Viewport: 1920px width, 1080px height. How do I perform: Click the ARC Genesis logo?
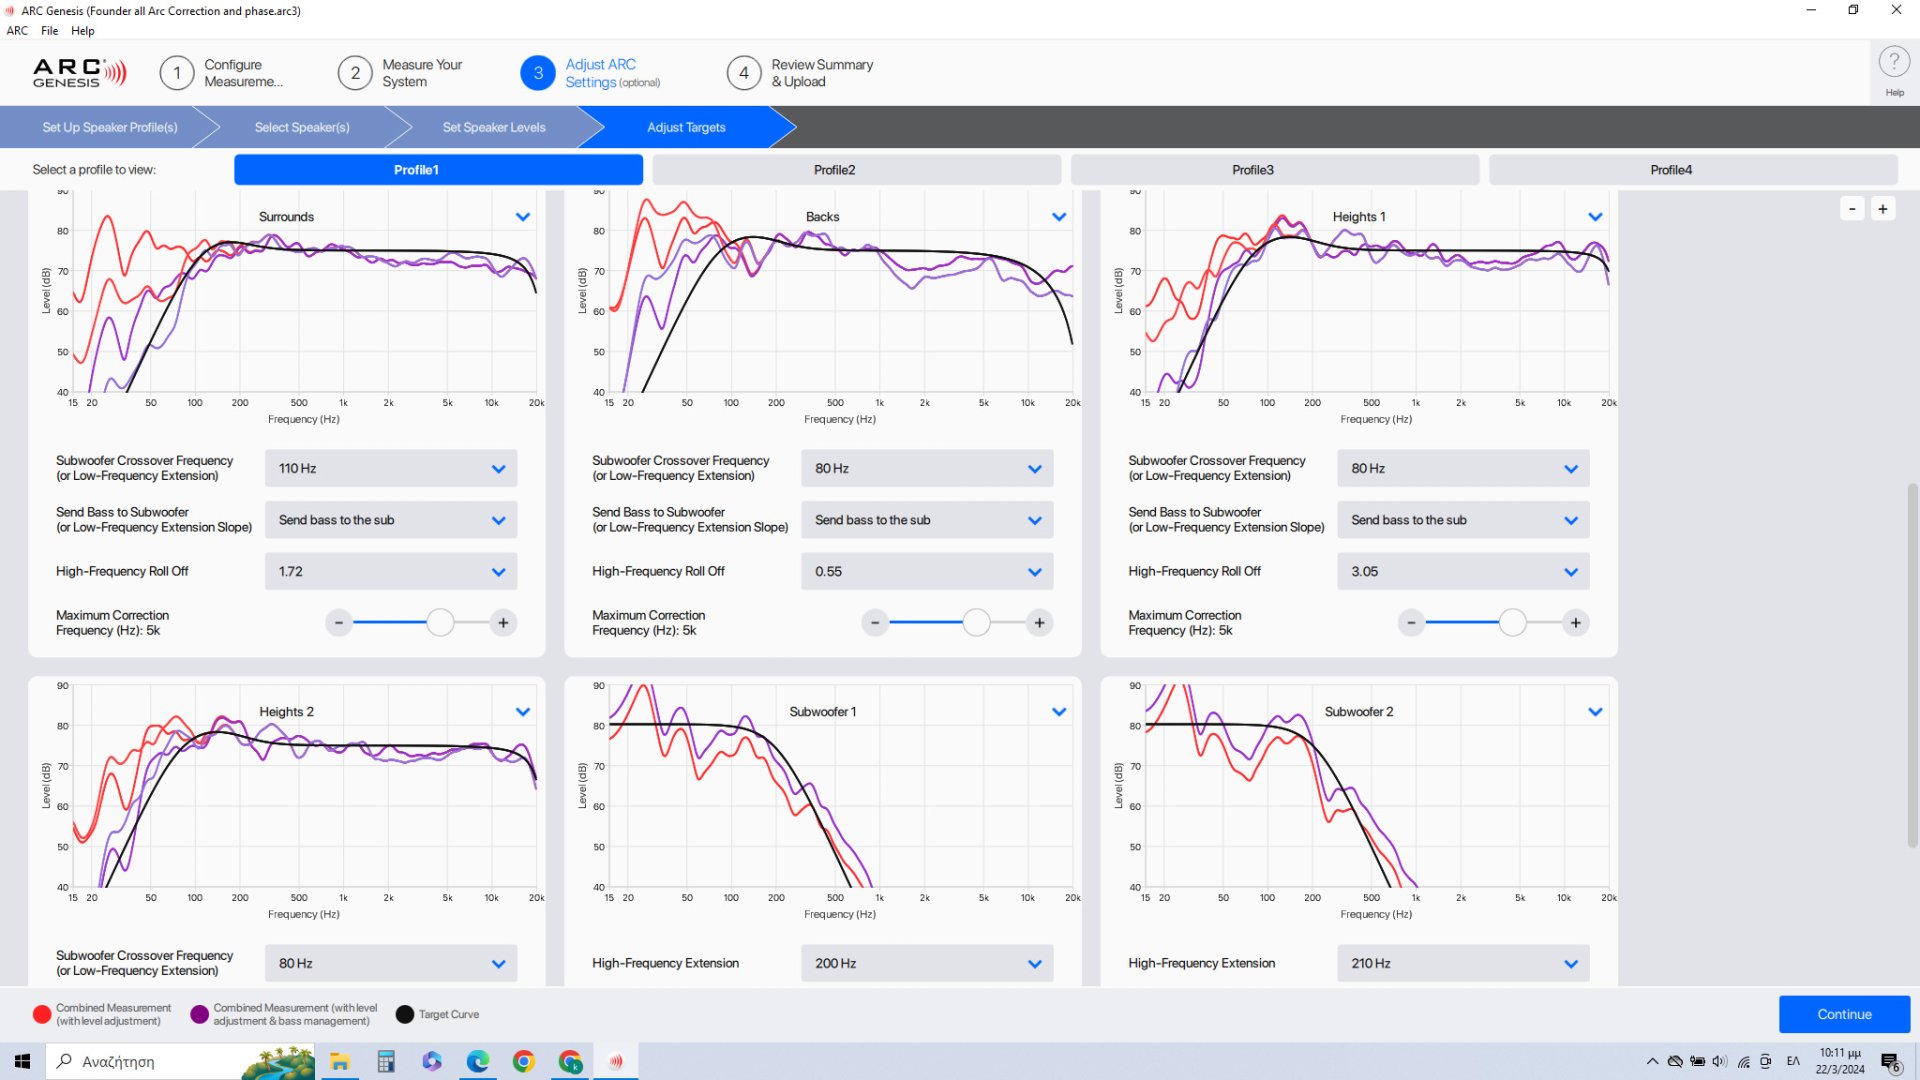point(80,72)
